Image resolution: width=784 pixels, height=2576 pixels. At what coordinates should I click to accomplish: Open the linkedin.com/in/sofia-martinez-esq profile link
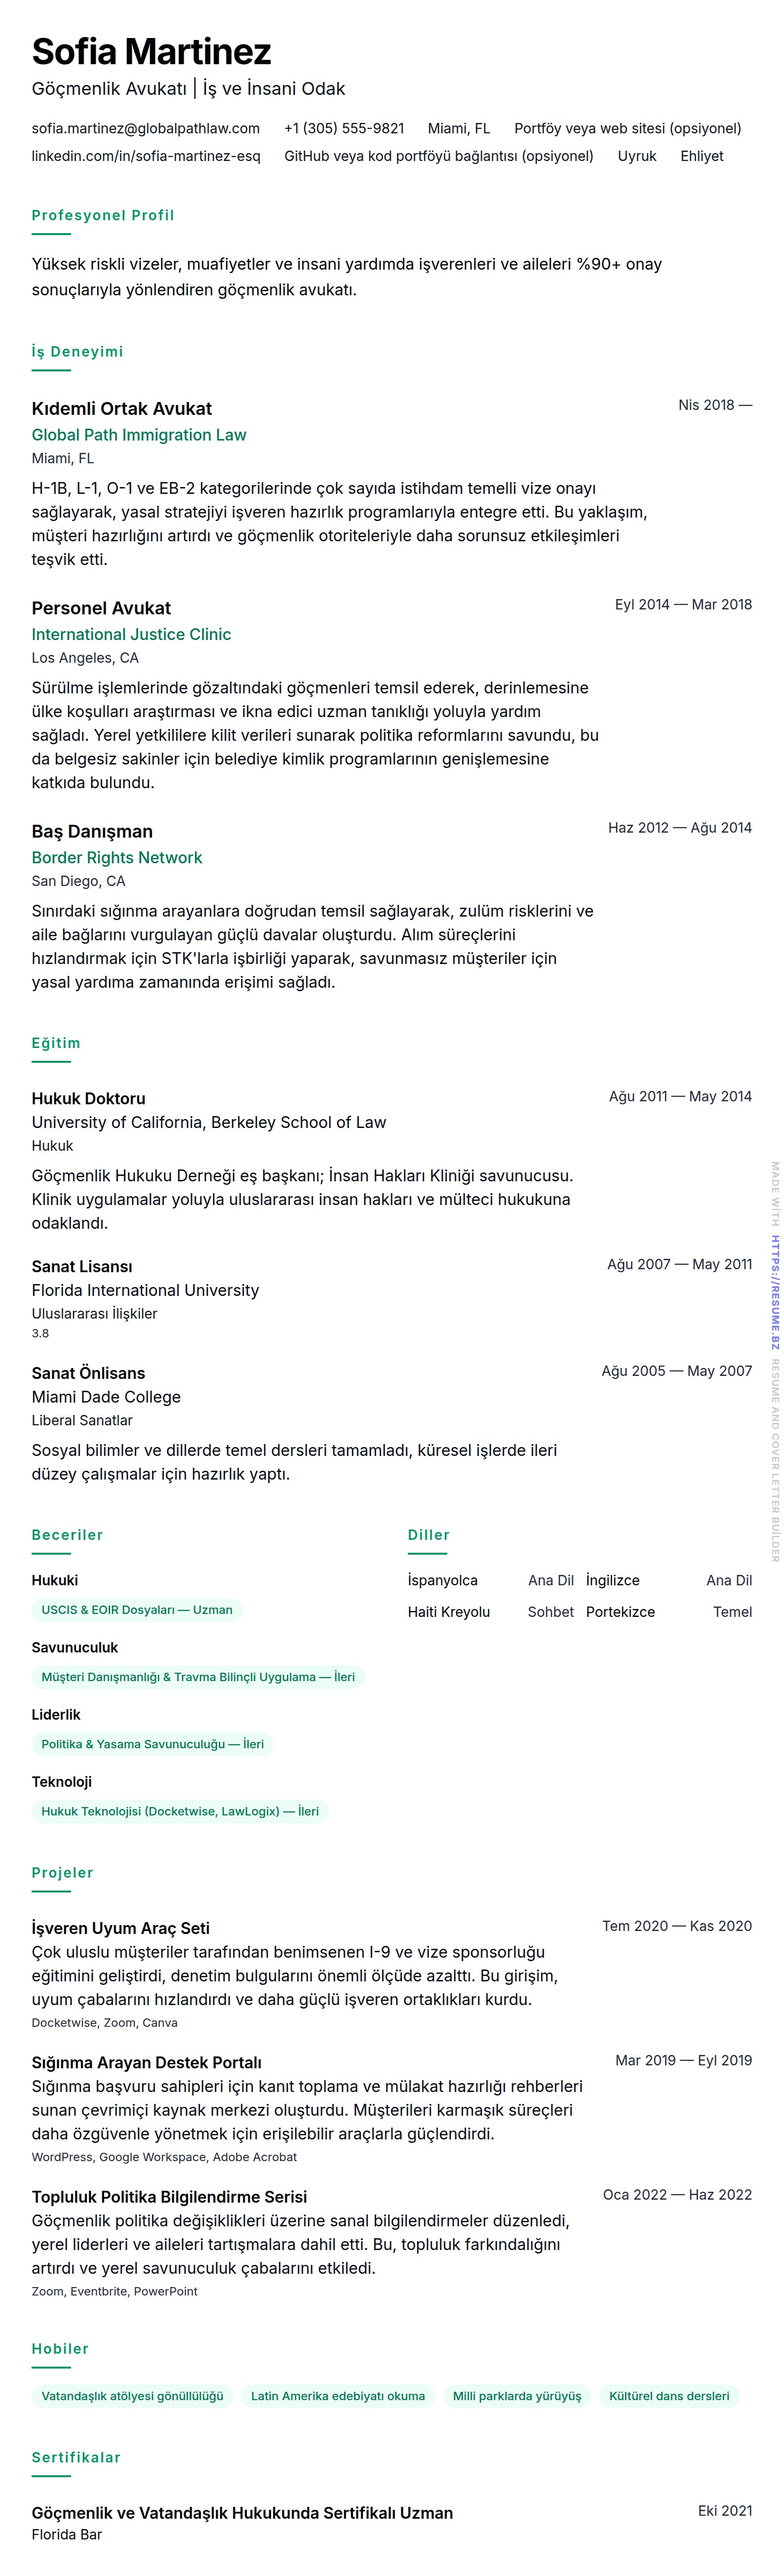coord(145,156)
